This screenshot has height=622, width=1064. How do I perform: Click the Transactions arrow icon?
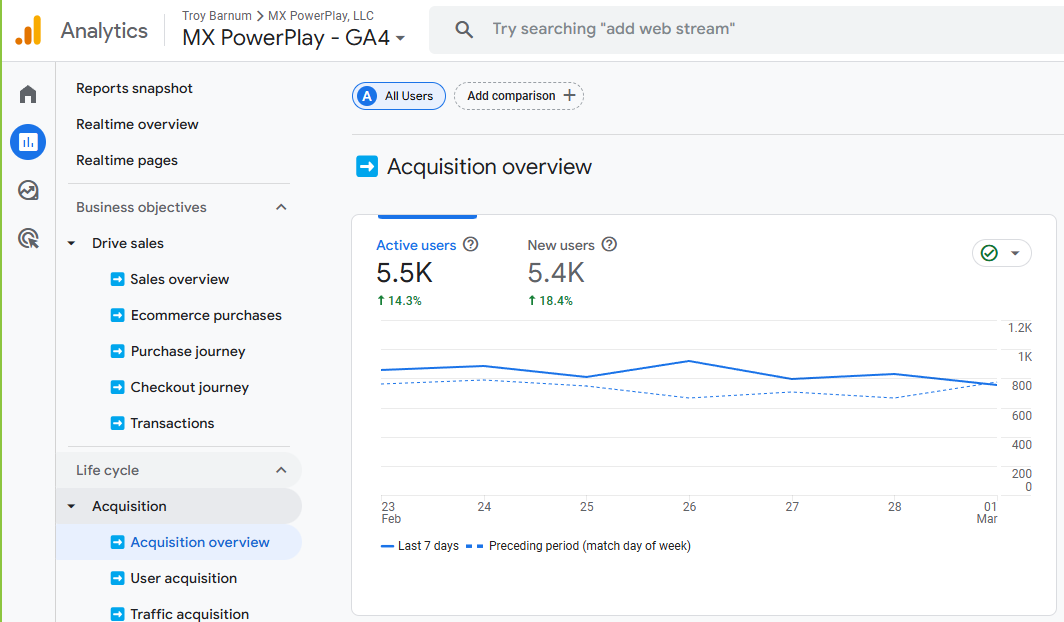(117, 423)
